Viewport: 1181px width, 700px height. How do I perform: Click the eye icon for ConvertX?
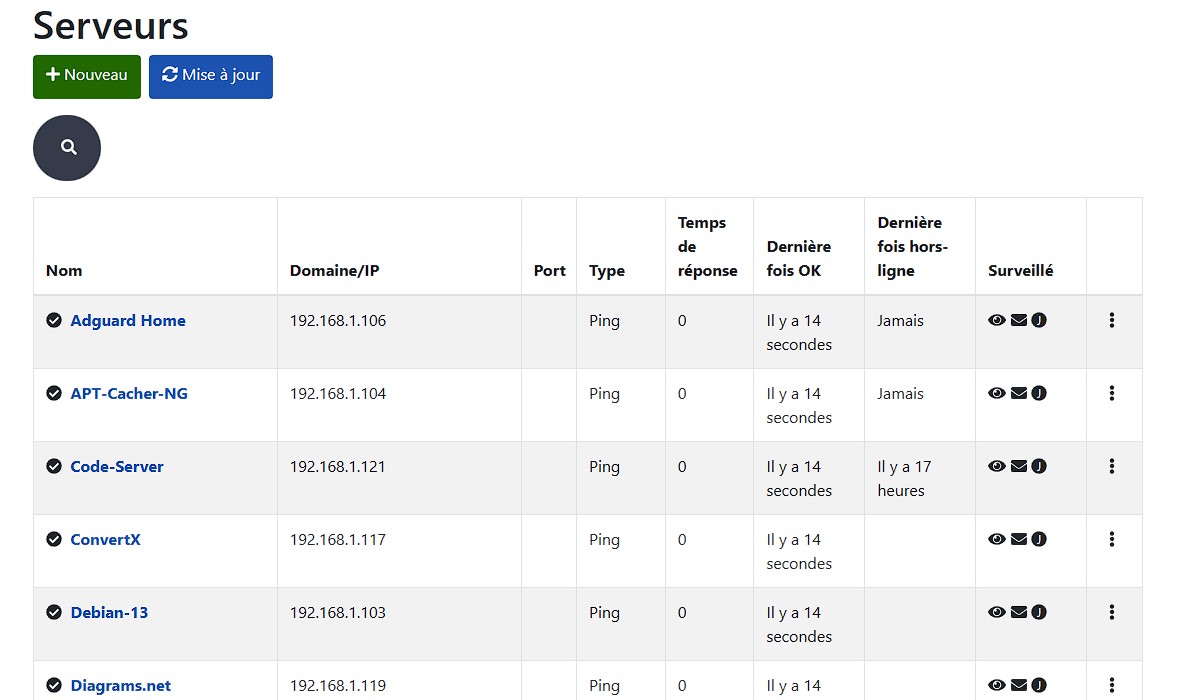click(x=997, y=539)
